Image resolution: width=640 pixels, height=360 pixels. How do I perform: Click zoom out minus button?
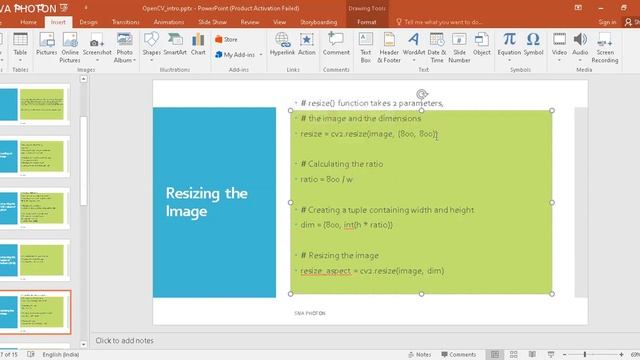coord(564,355)
